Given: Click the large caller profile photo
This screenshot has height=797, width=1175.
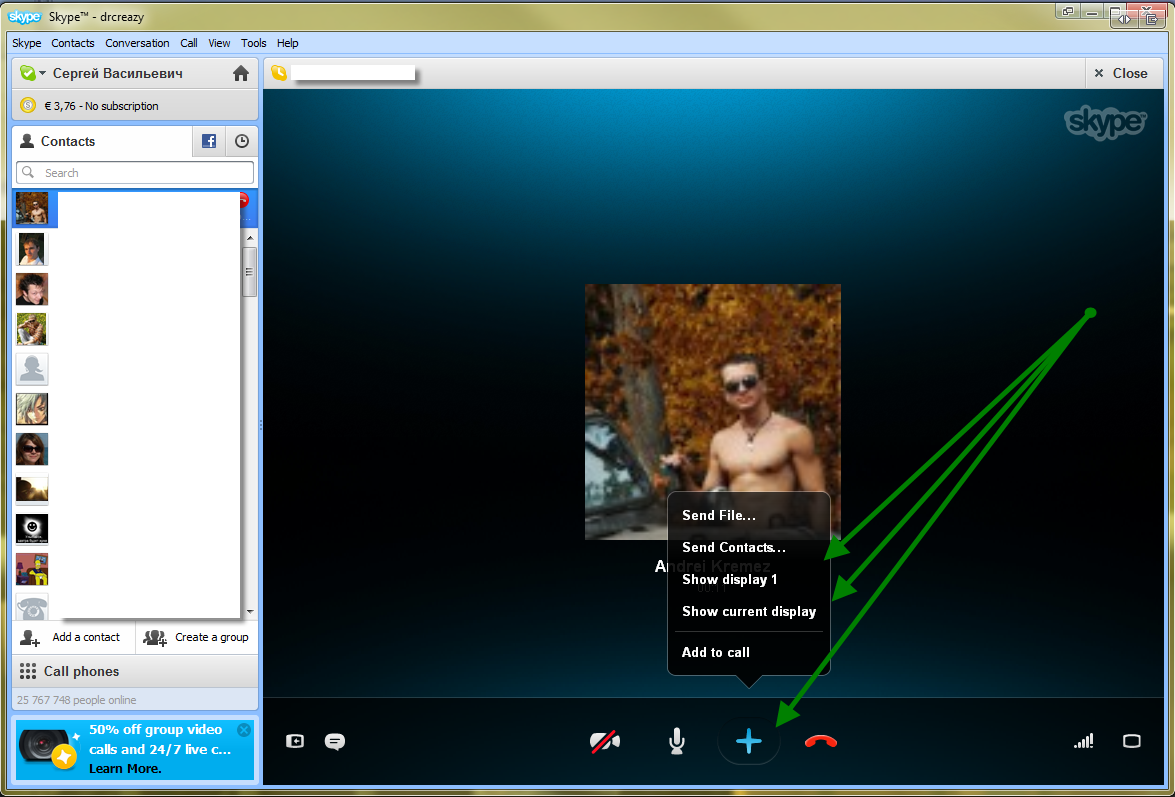Looking at the screenshot, I should click(x=713, y=412).
